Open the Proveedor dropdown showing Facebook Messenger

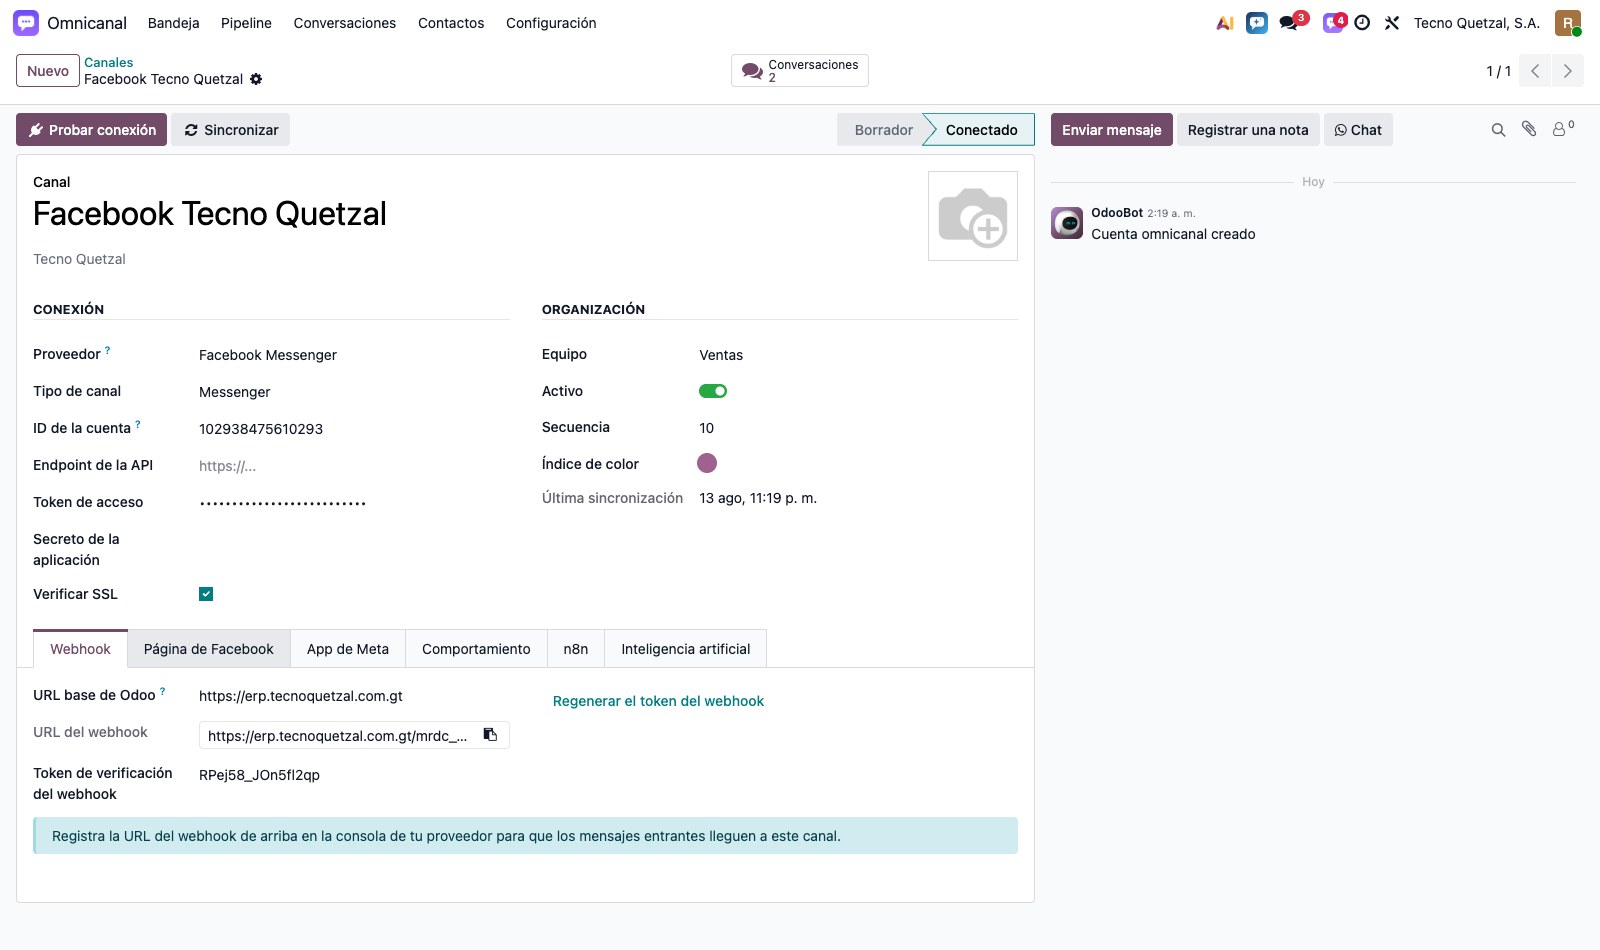[x=354, y=355]
